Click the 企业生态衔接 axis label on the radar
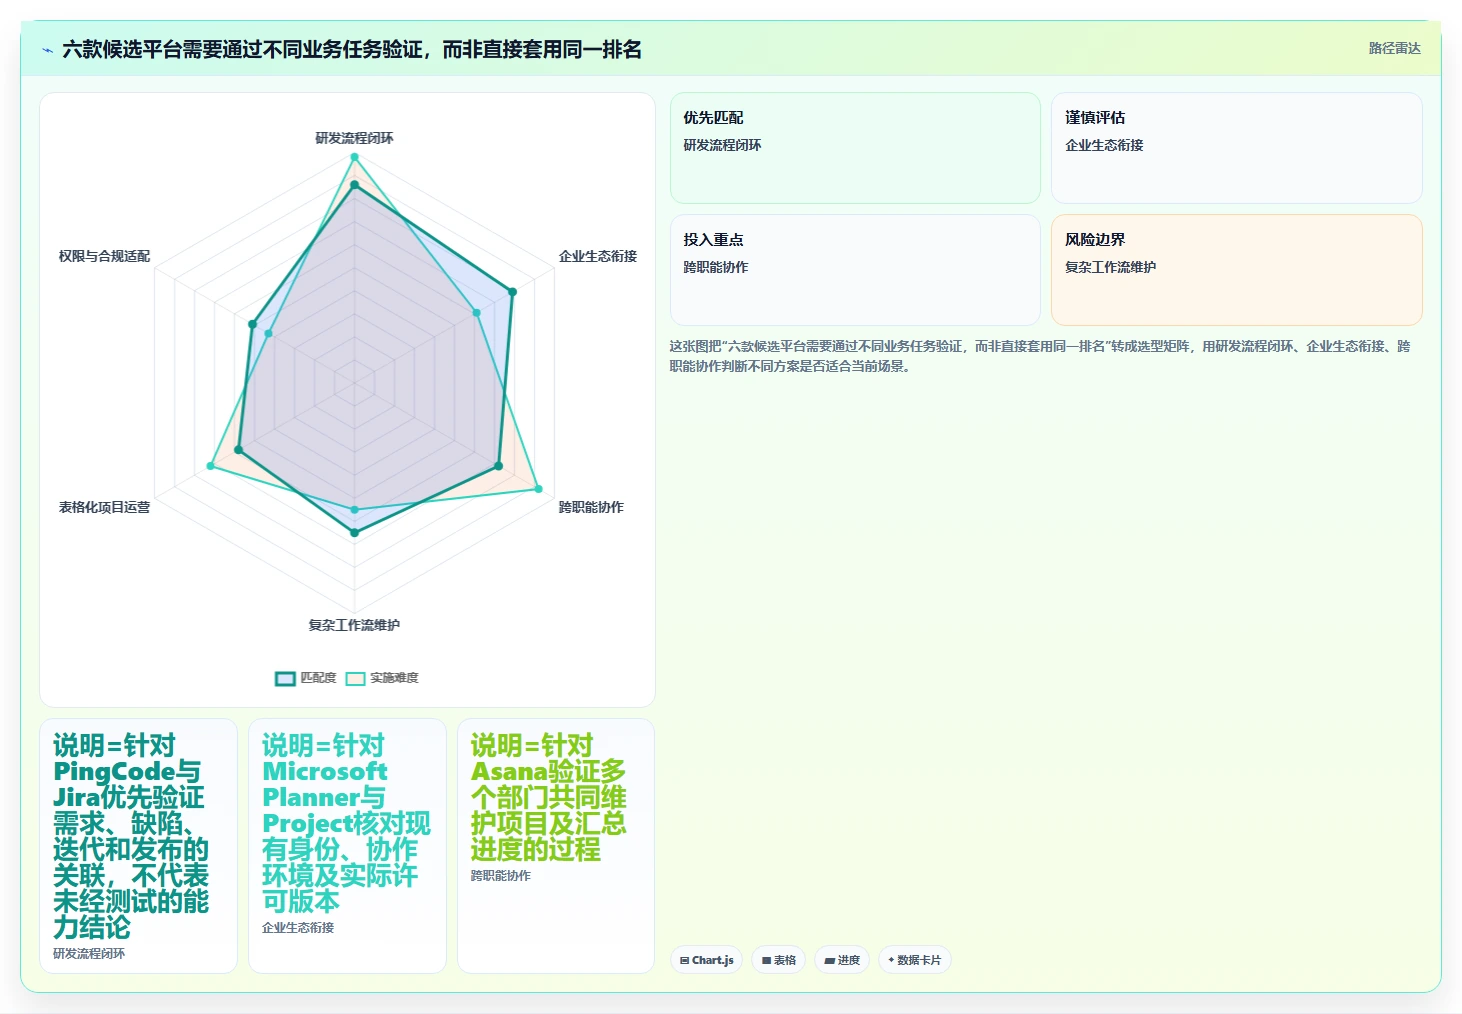1462x1014 pixels. pos(598,256)
